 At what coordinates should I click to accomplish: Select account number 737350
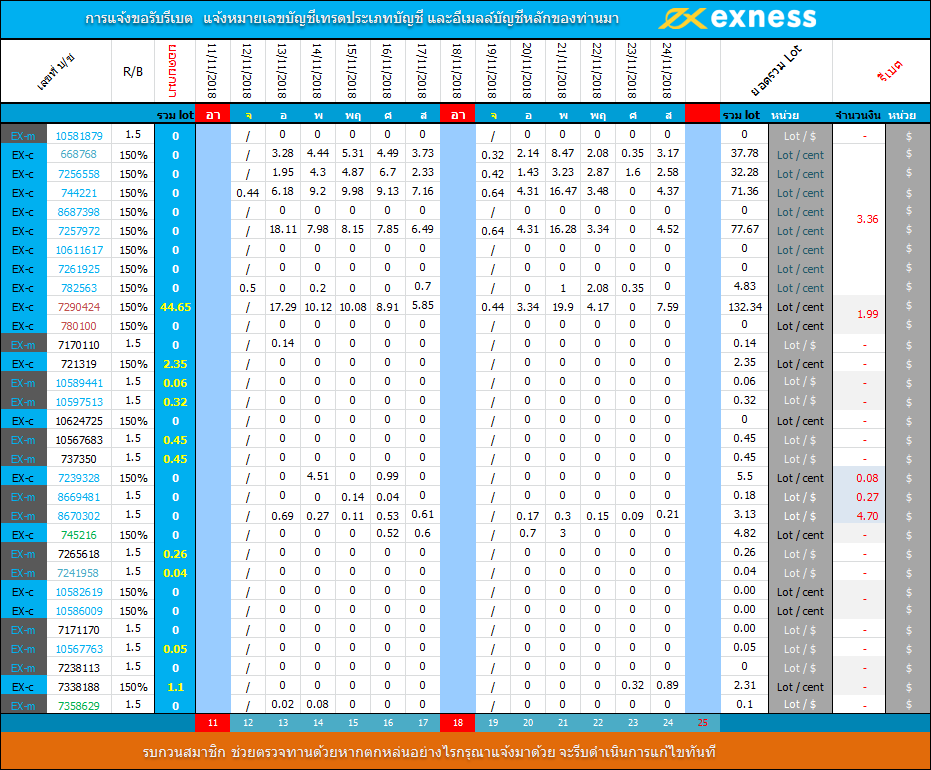coord(78,459)
